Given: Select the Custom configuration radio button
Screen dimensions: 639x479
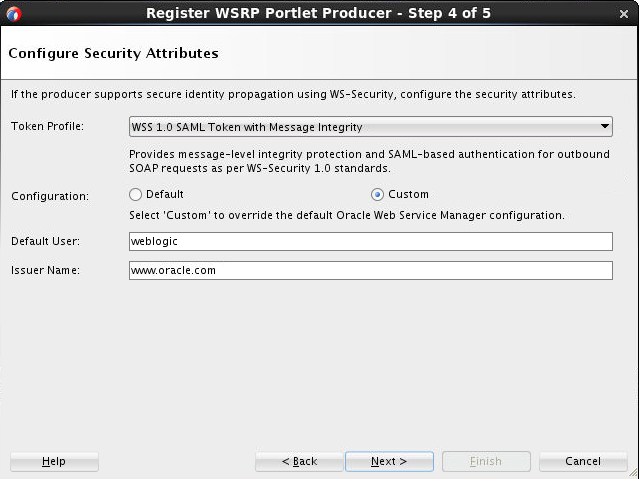Looking at the screenshot, I should point(377,195).
